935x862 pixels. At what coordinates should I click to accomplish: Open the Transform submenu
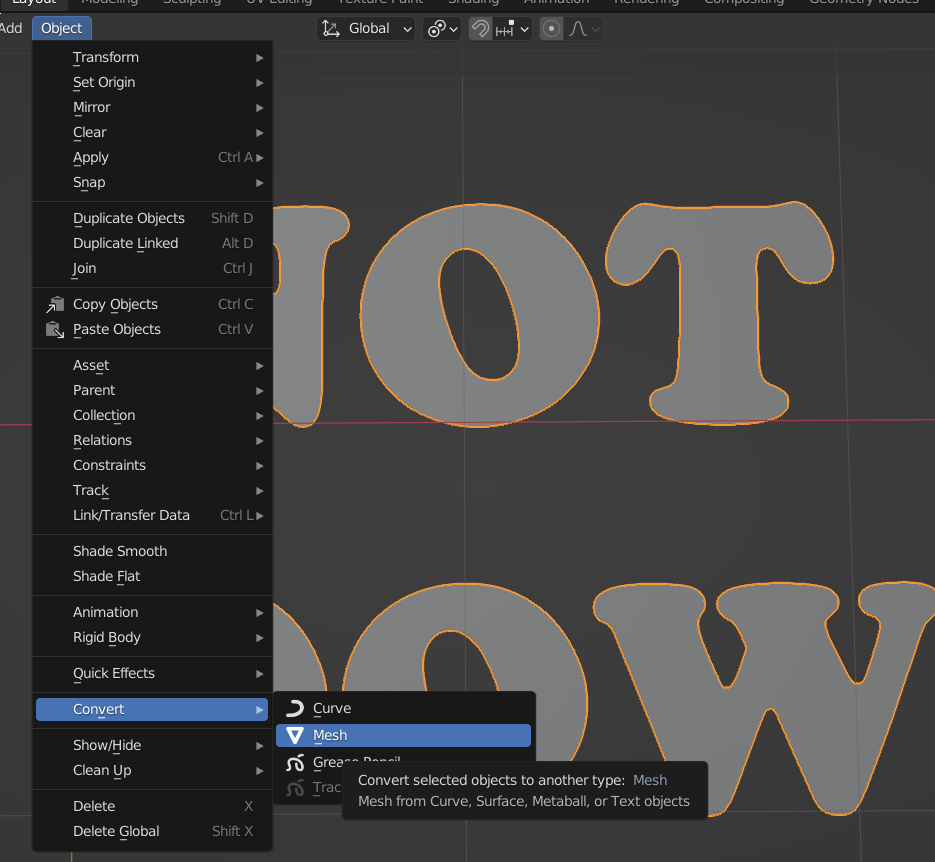click(152, 57)
